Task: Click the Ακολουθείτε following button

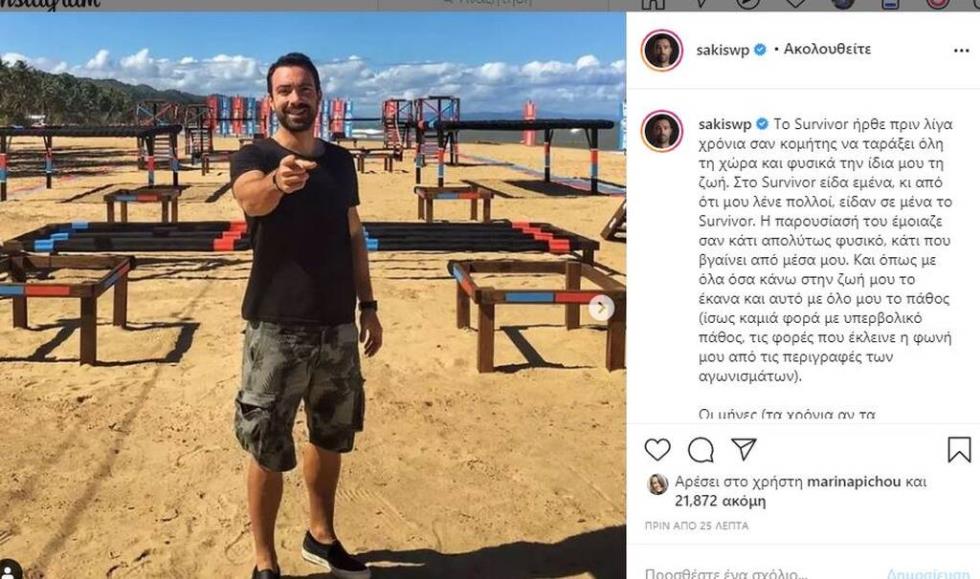Action: [827, 49]
